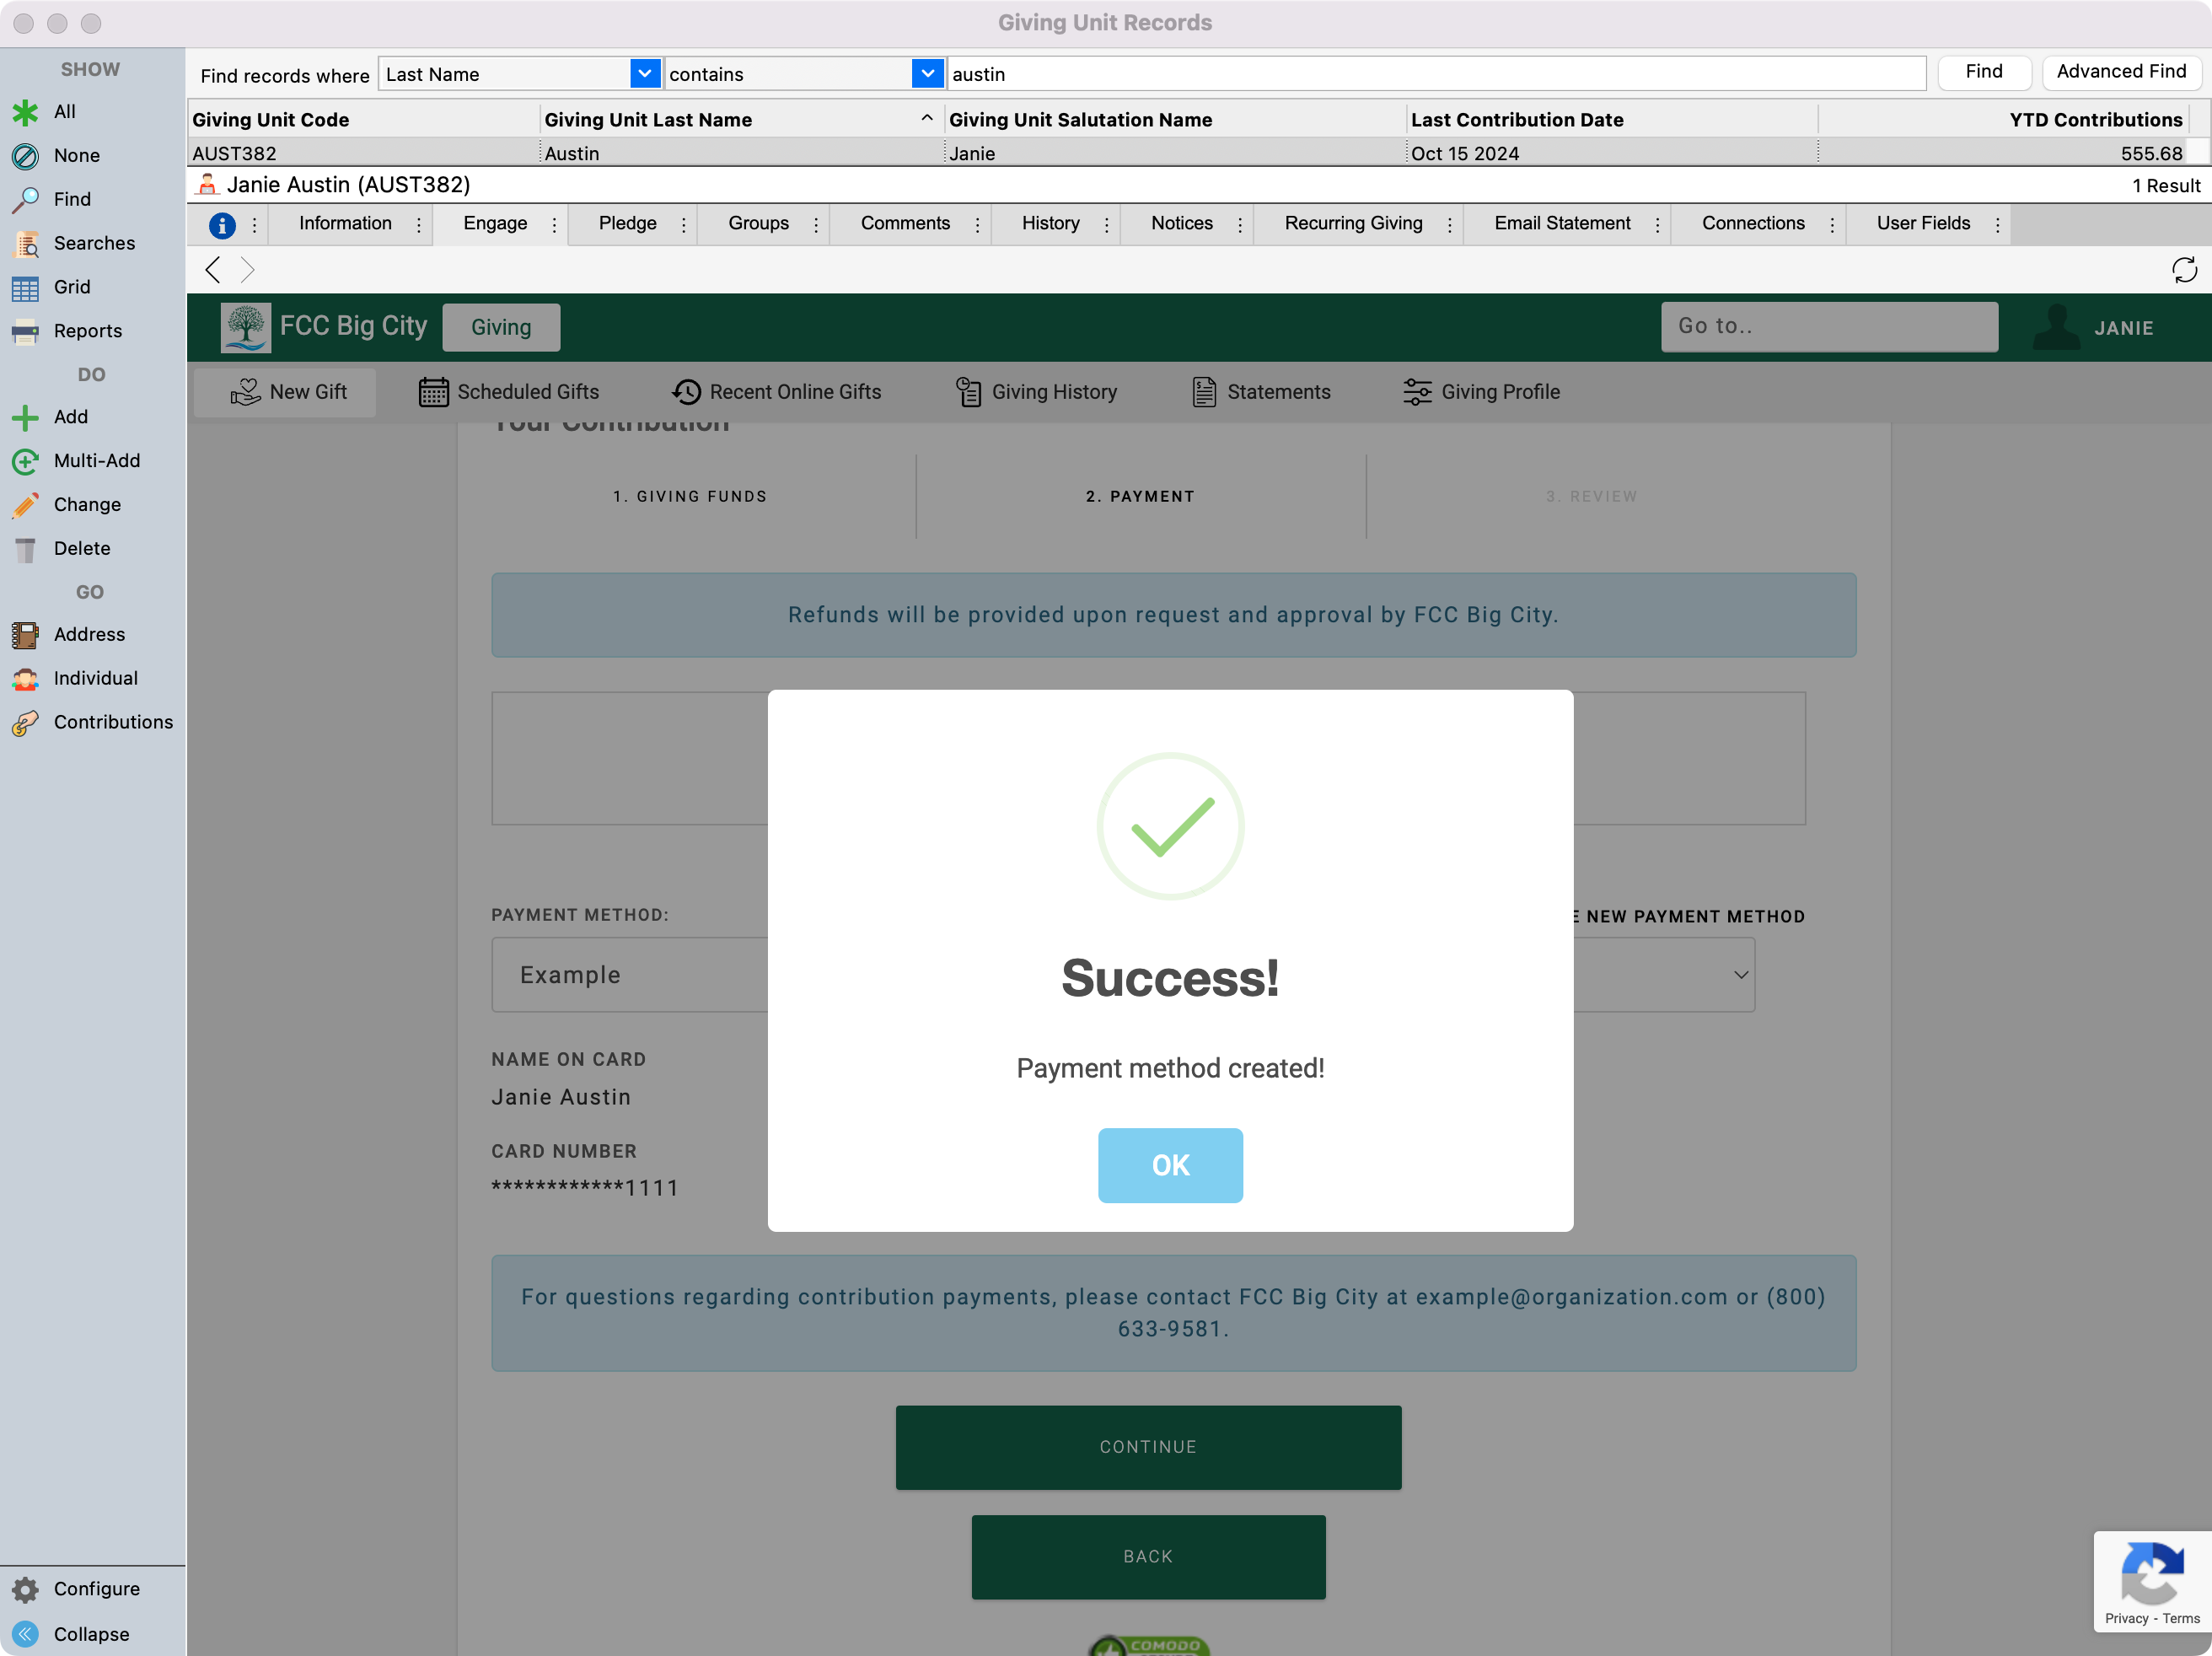This screenshot has width=2212, height=1656.
Task: Show None records in sidebar
Action: pyautogui.click(x=76, y=155)
